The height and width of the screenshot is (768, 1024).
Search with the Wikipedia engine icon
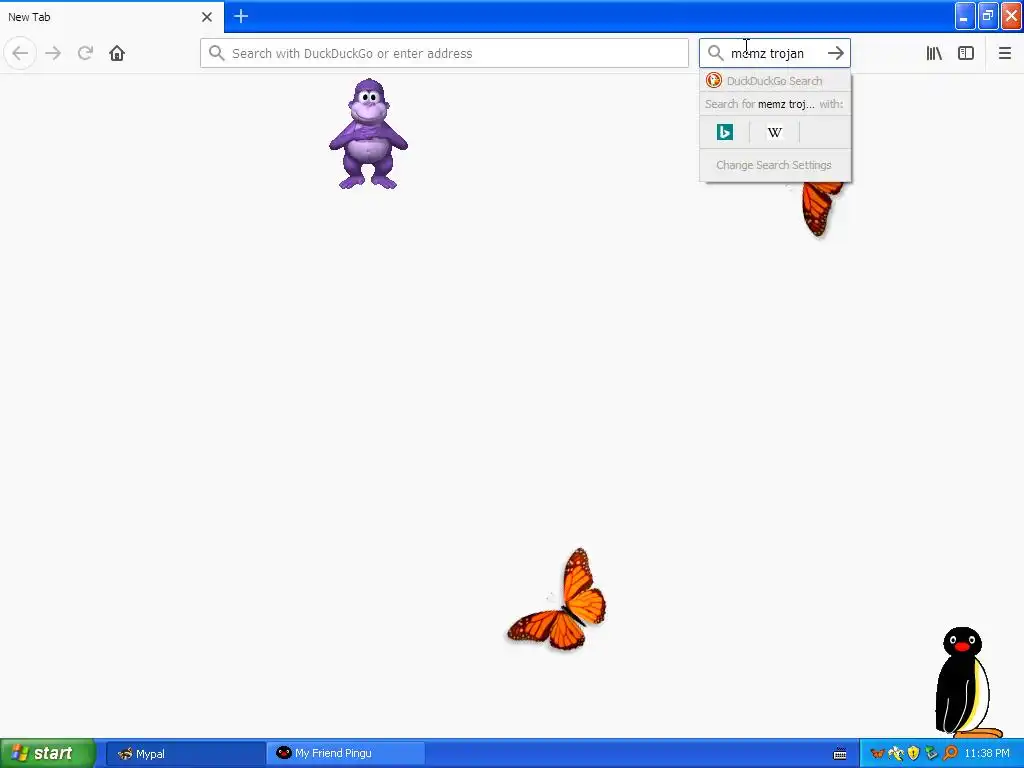(775, 132)
